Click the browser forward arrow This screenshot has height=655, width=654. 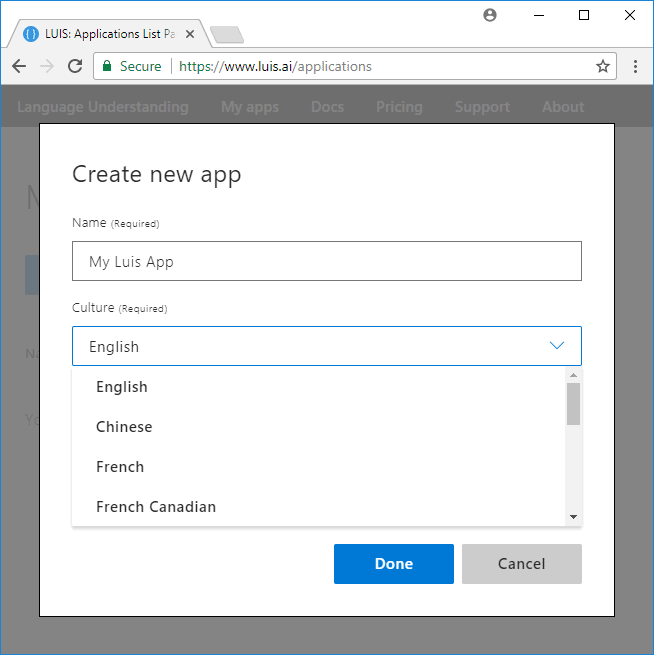pos(47,66)
